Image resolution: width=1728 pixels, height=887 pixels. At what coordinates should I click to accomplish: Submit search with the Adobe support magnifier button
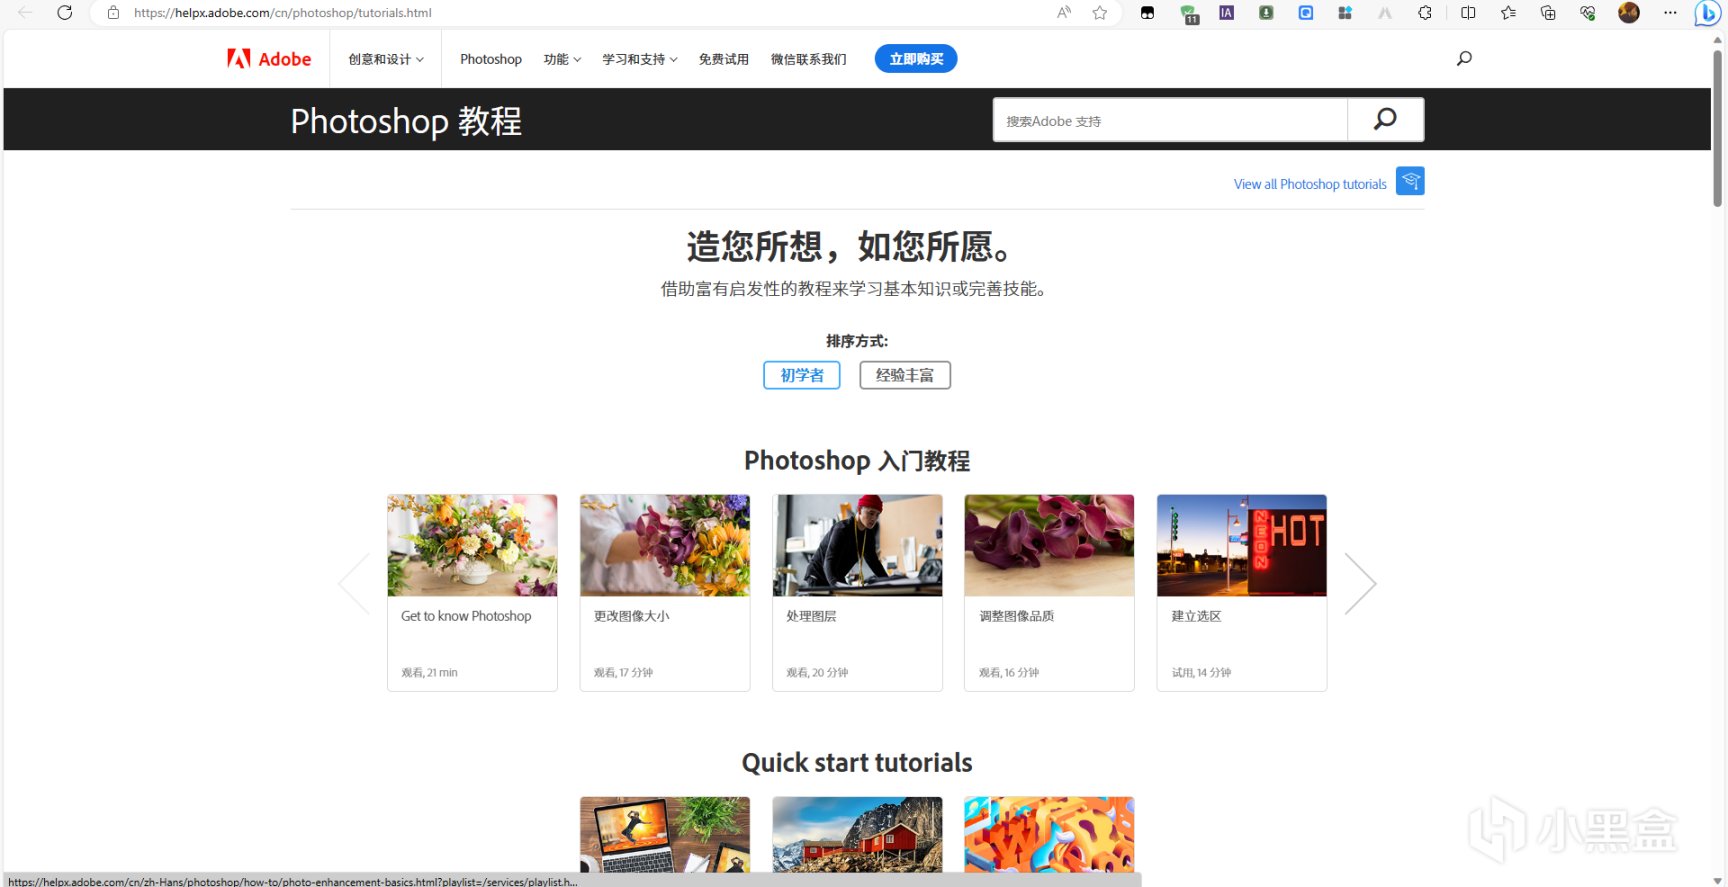[1385, 120]
